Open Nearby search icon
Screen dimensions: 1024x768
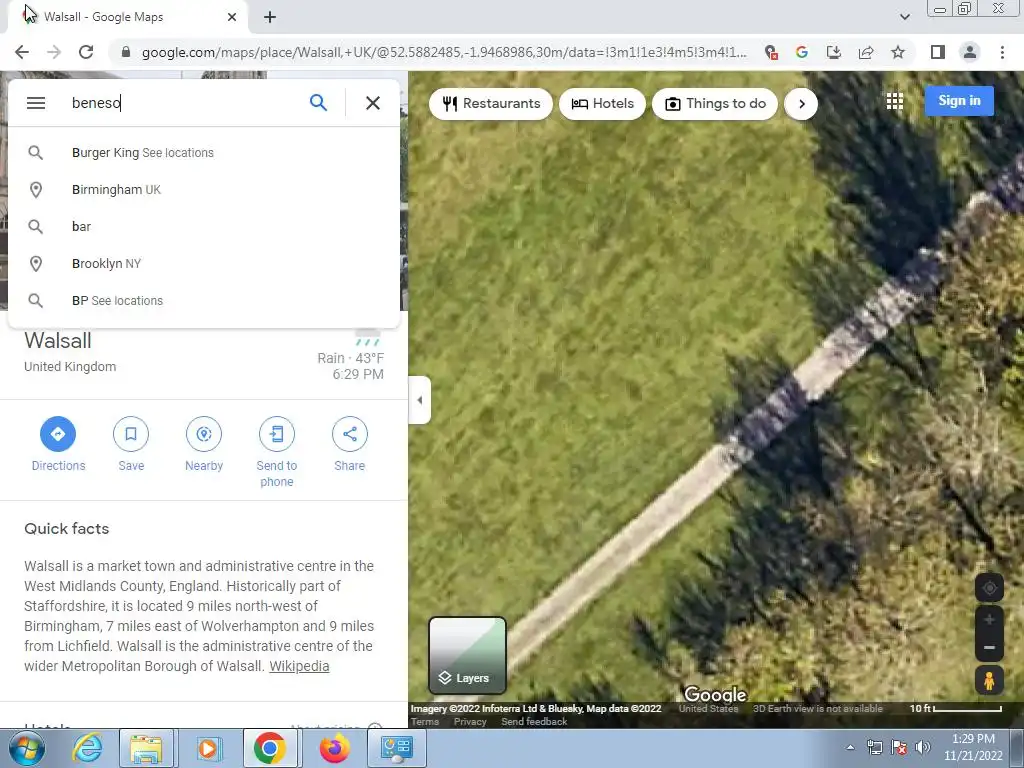click(x=204, y=434)
